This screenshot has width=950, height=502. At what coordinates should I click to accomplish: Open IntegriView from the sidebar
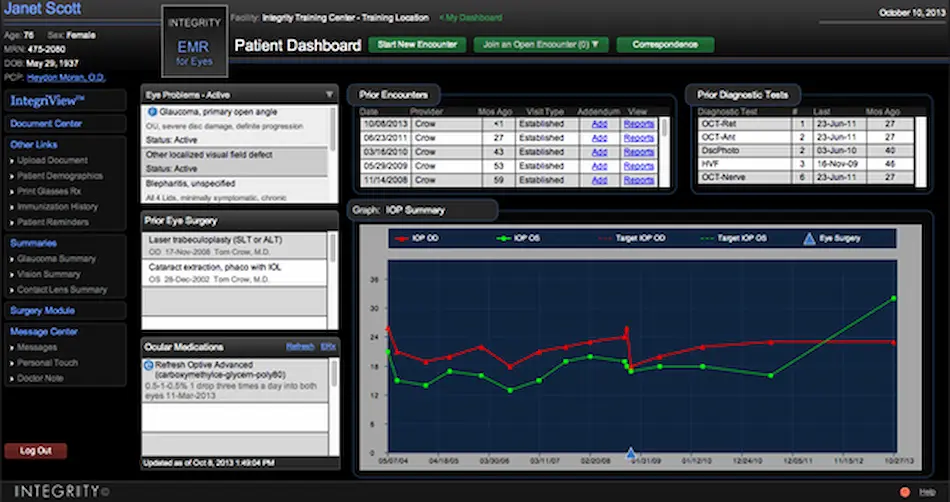click(47, 101)
